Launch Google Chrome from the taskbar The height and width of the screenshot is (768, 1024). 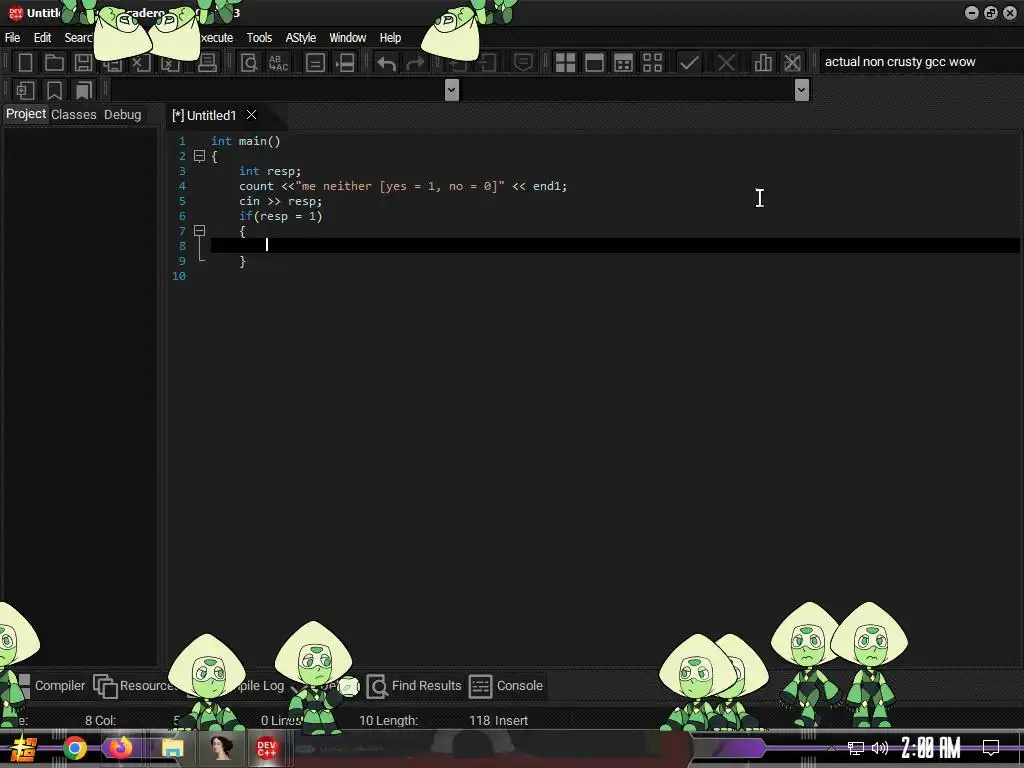pyautogui.click(x=75, y=748)
